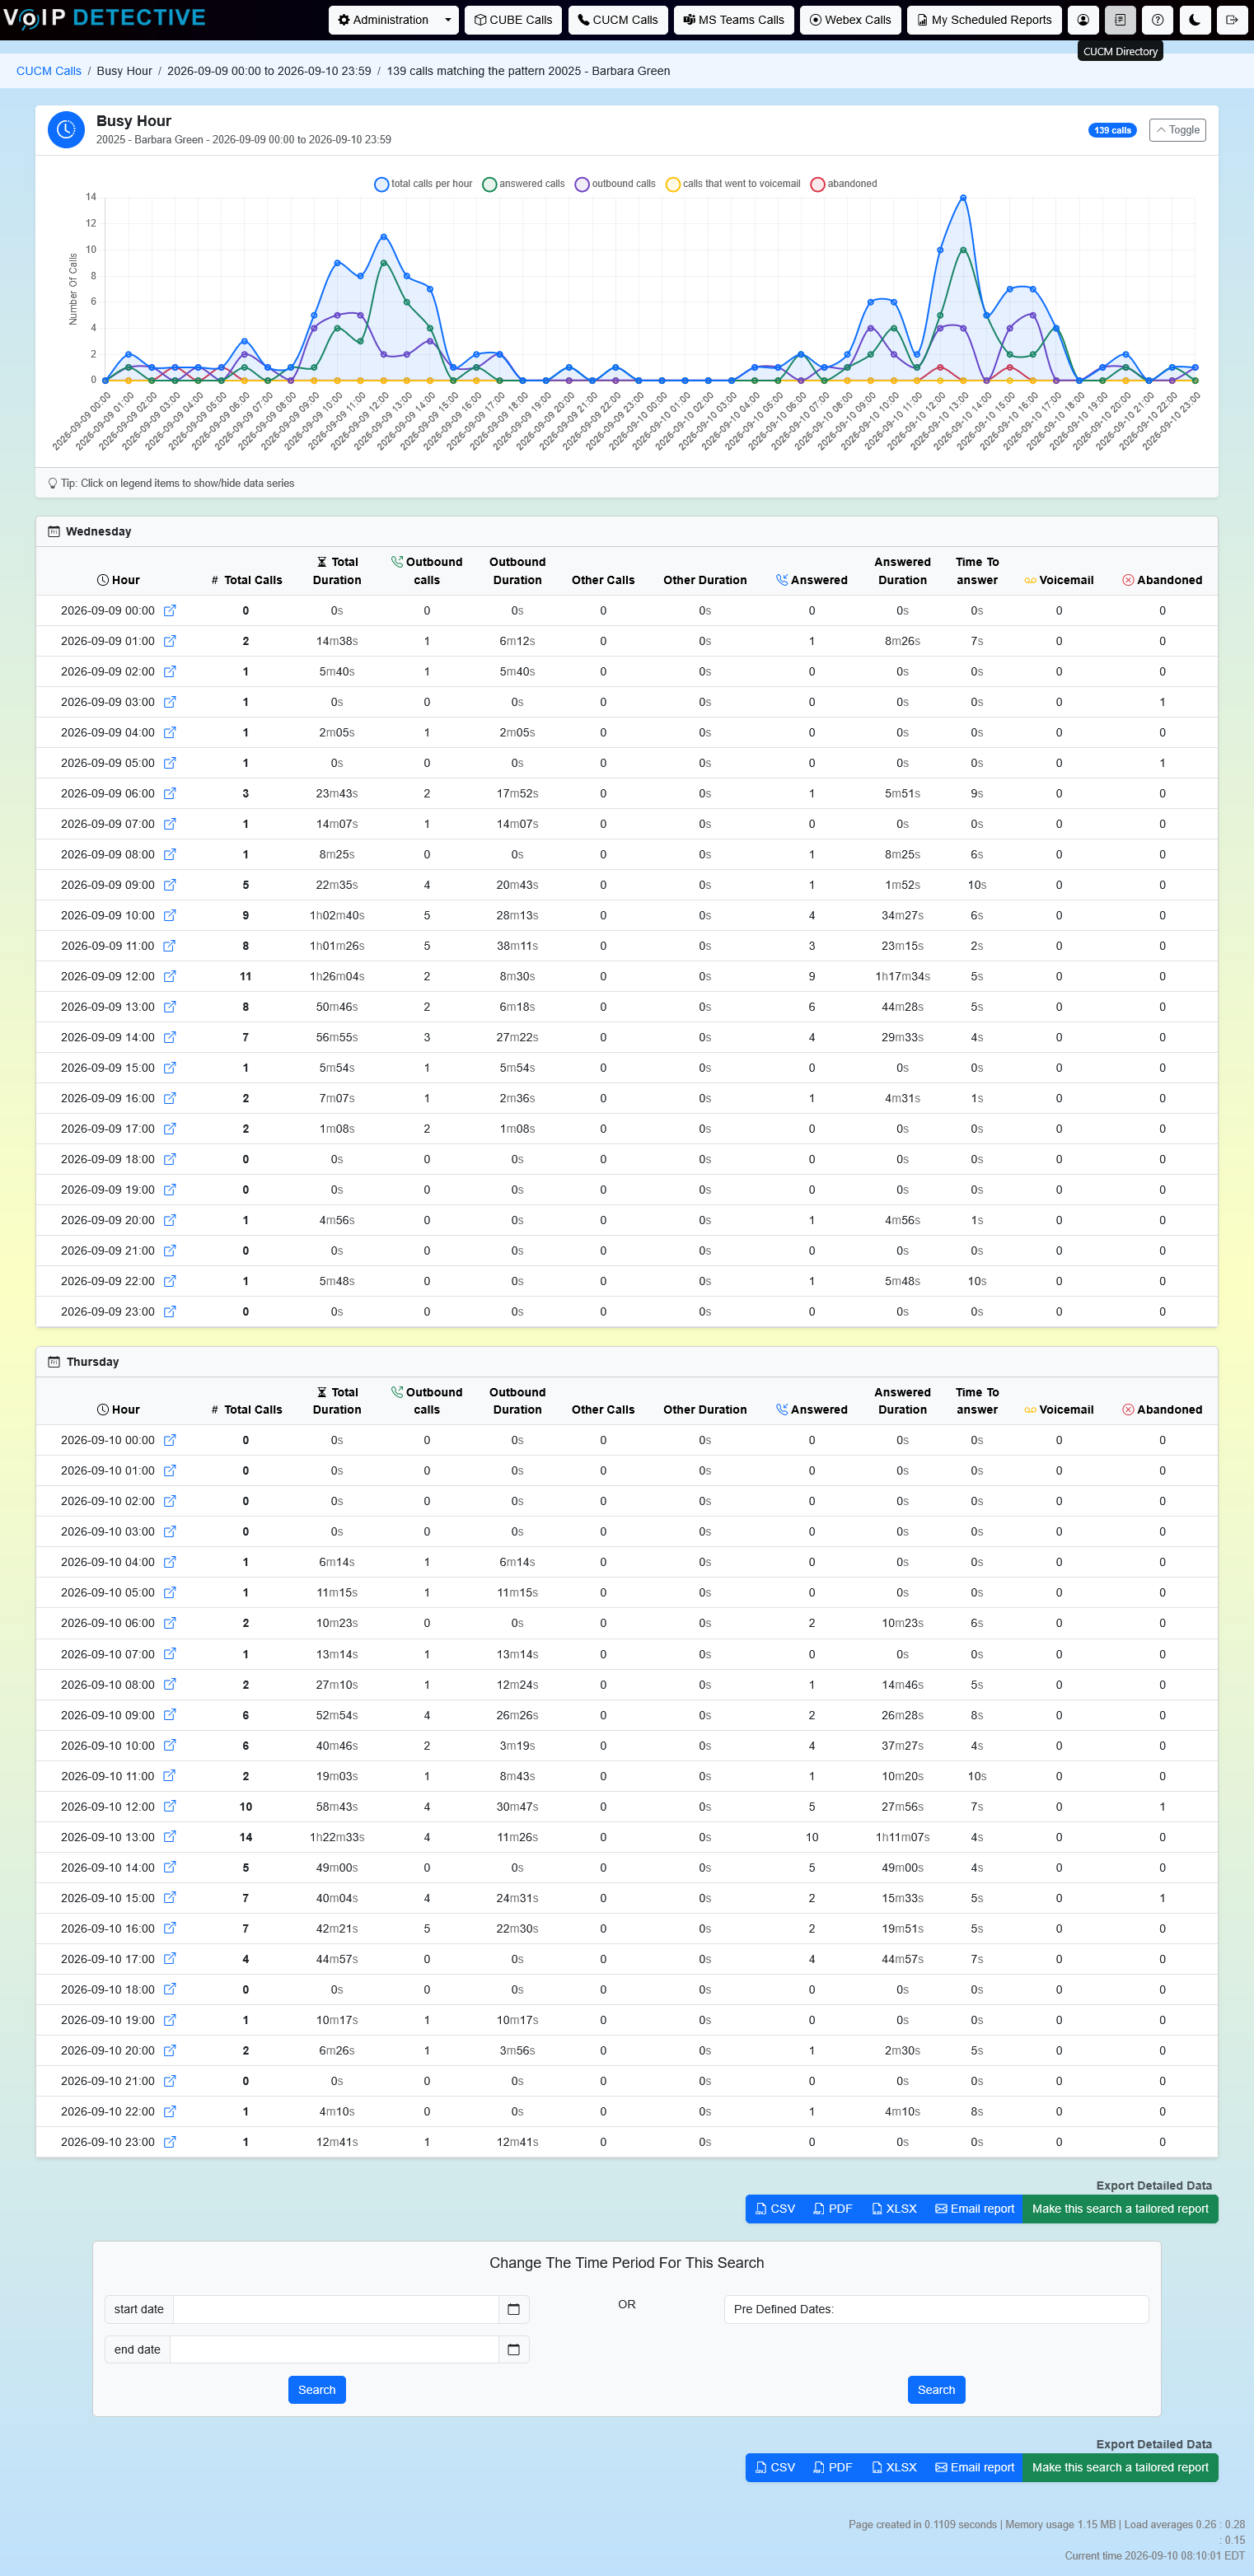Toggle 'calls that went to voicemail' series
Image resolution: width=1254 pixels, height=2576 pixels.
click(733, 184)
